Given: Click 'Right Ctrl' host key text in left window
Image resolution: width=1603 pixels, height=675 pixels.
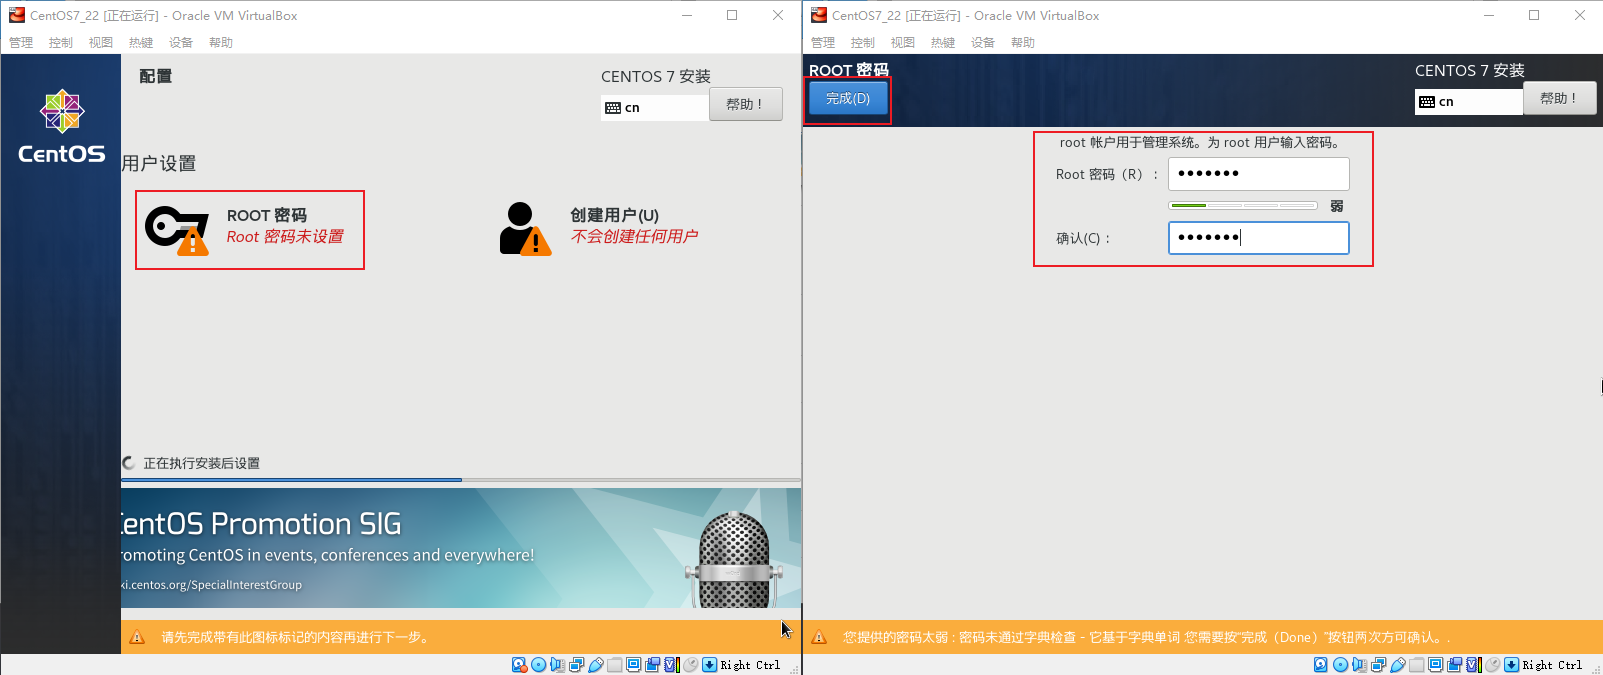Looking at the screenshot, I should point(750,665).
